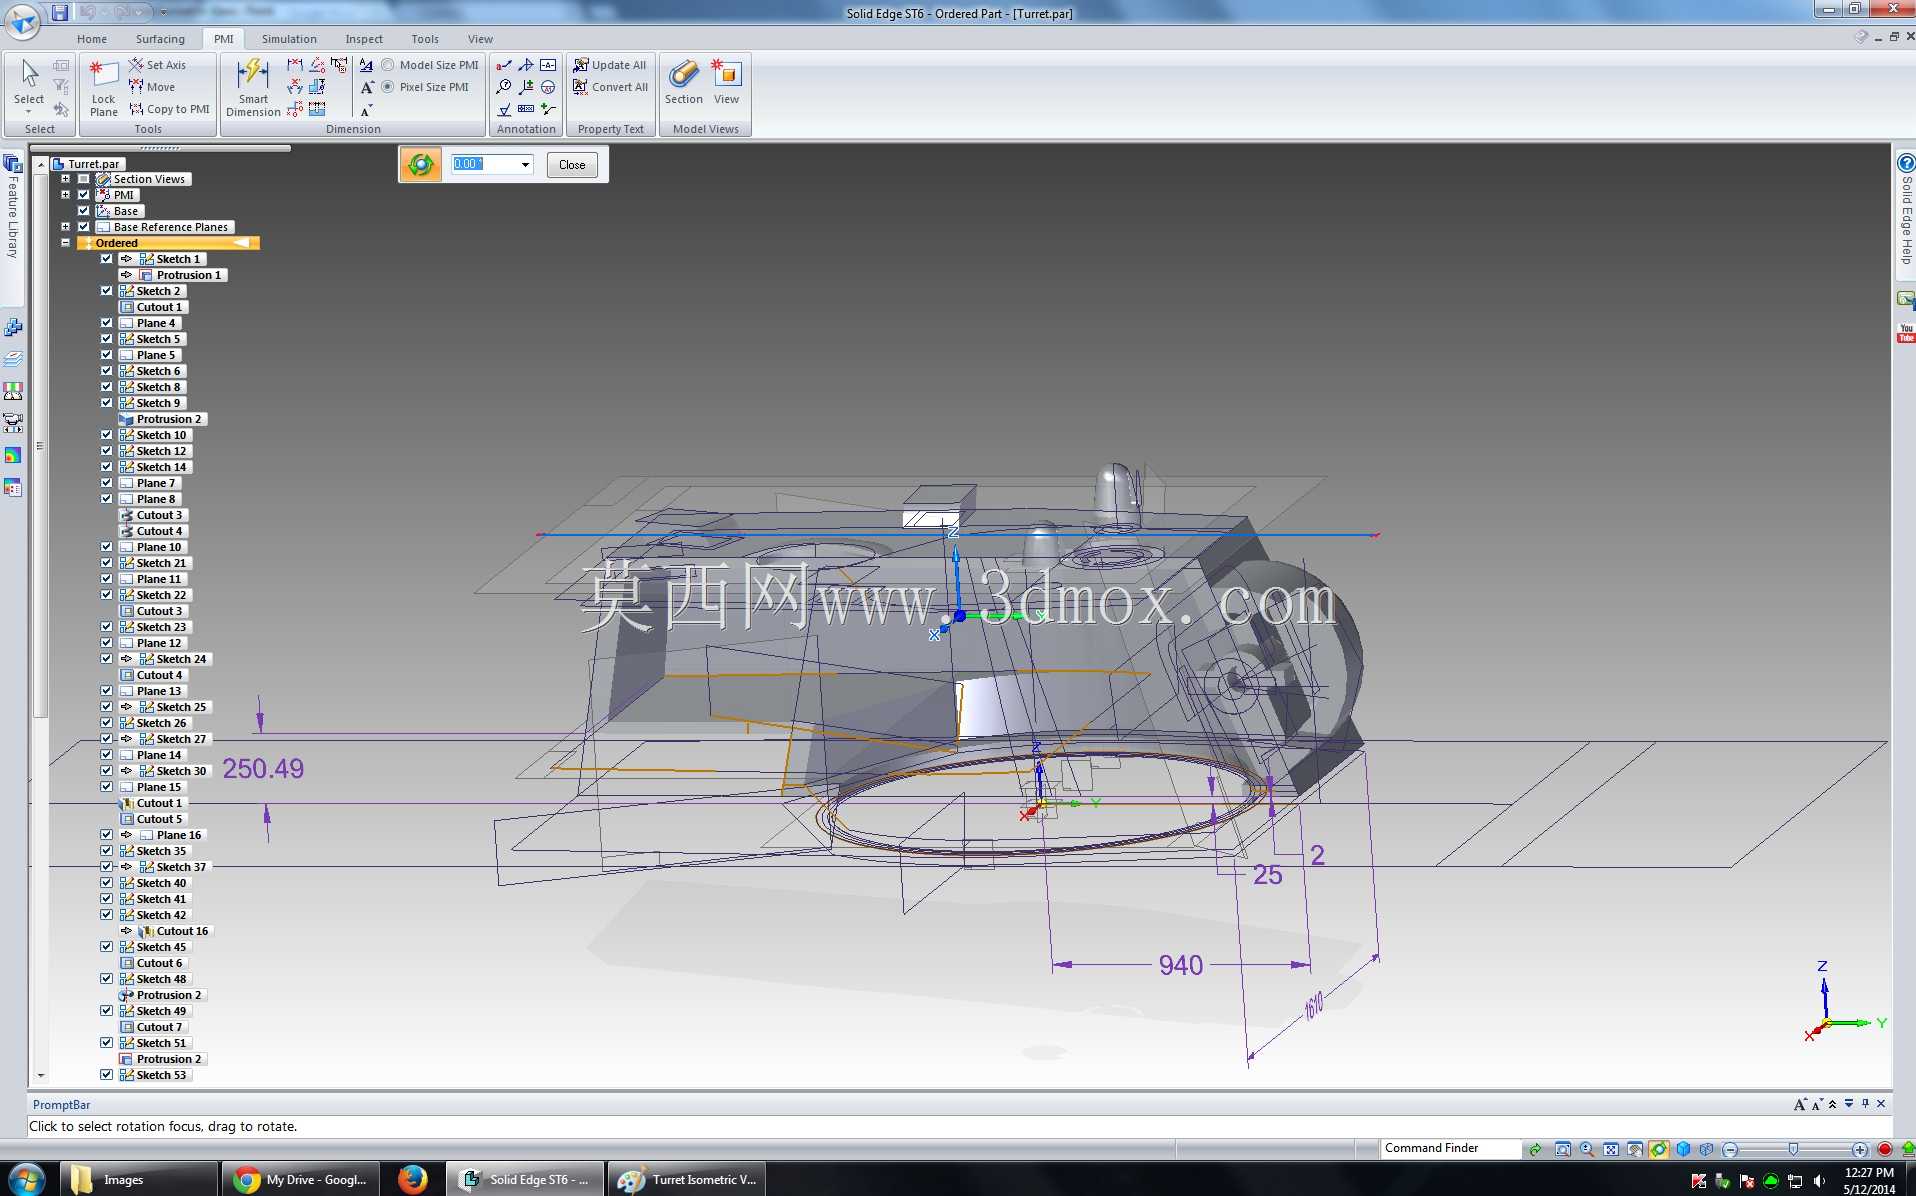Open the Surfacing ribbon tab
The width and height of the screenshot is (1916, 1196).
pos(160,39)
